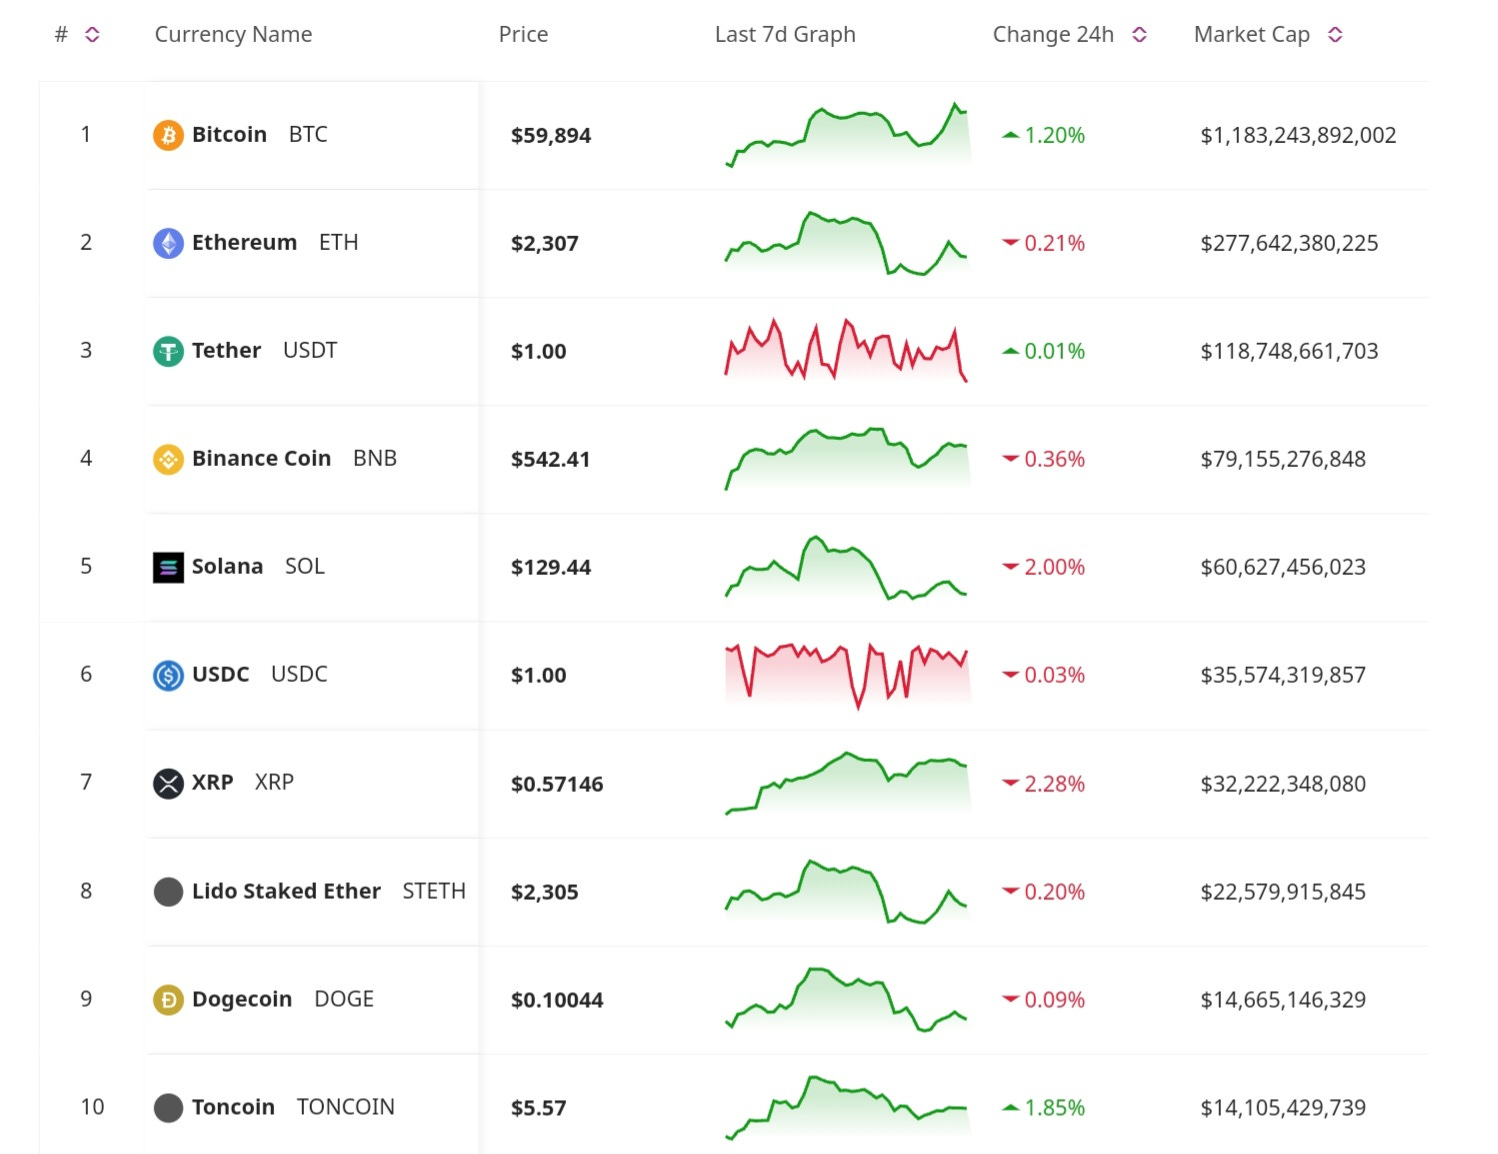Open the Ethereum currency link

point(244,242)
